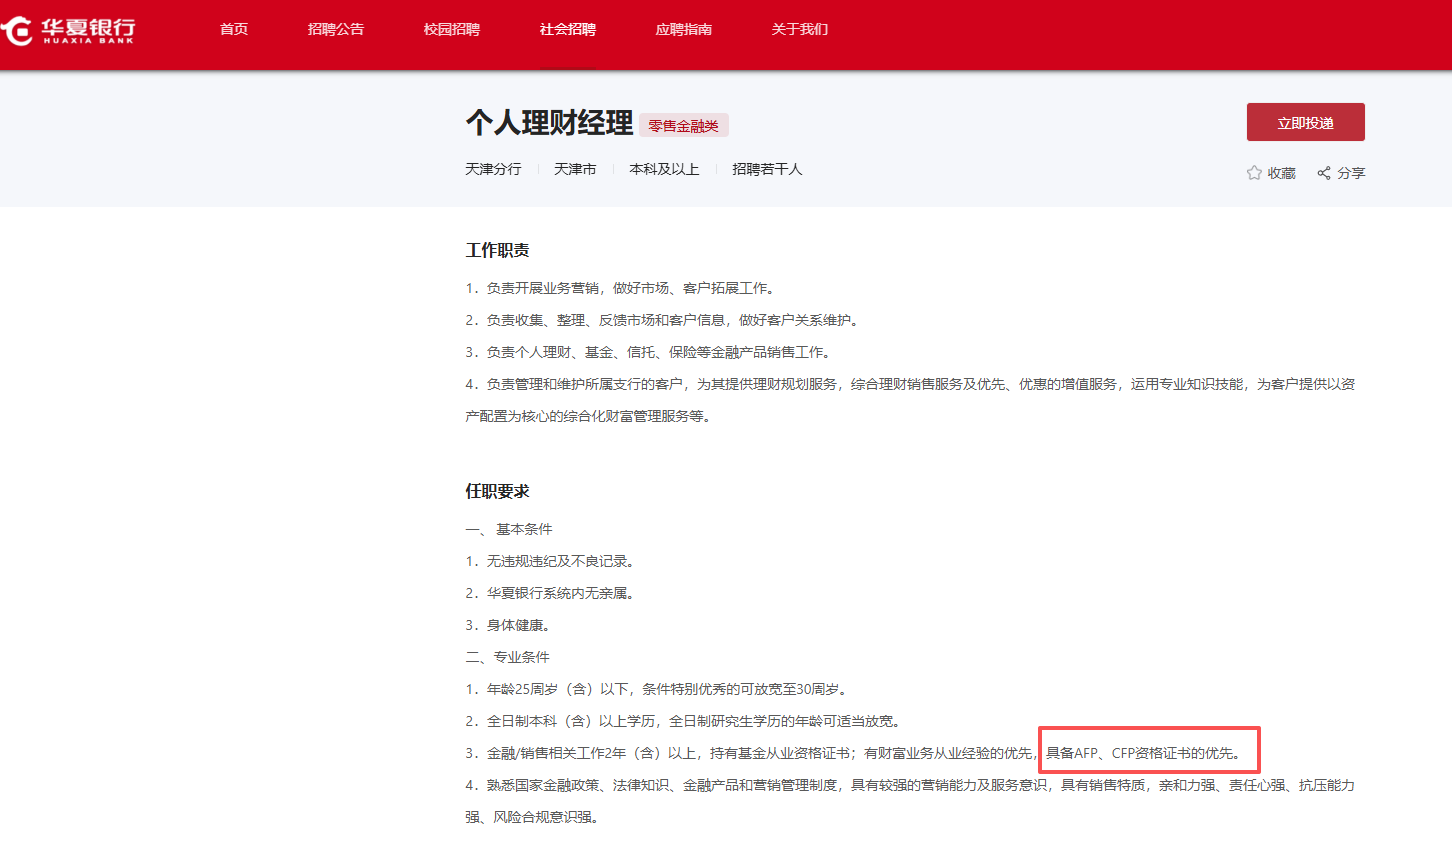Click the 零售金融类 category tag
Viewport: 1452px width, 845px height.
pyautogui.click(x=684, y=126)
